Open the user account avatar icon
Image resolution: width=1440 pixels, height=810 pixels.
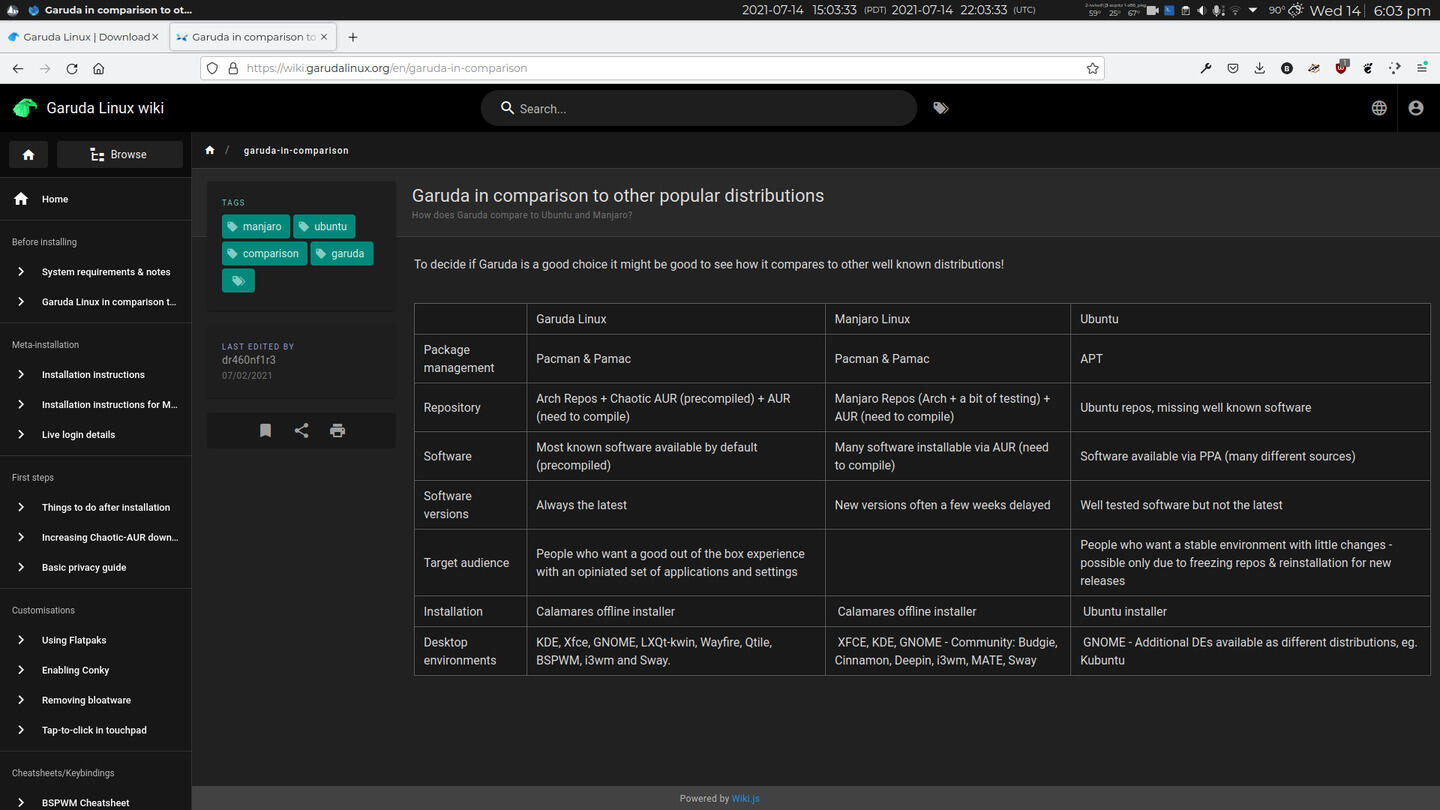pyautogui.click(x=1416, y=108)
